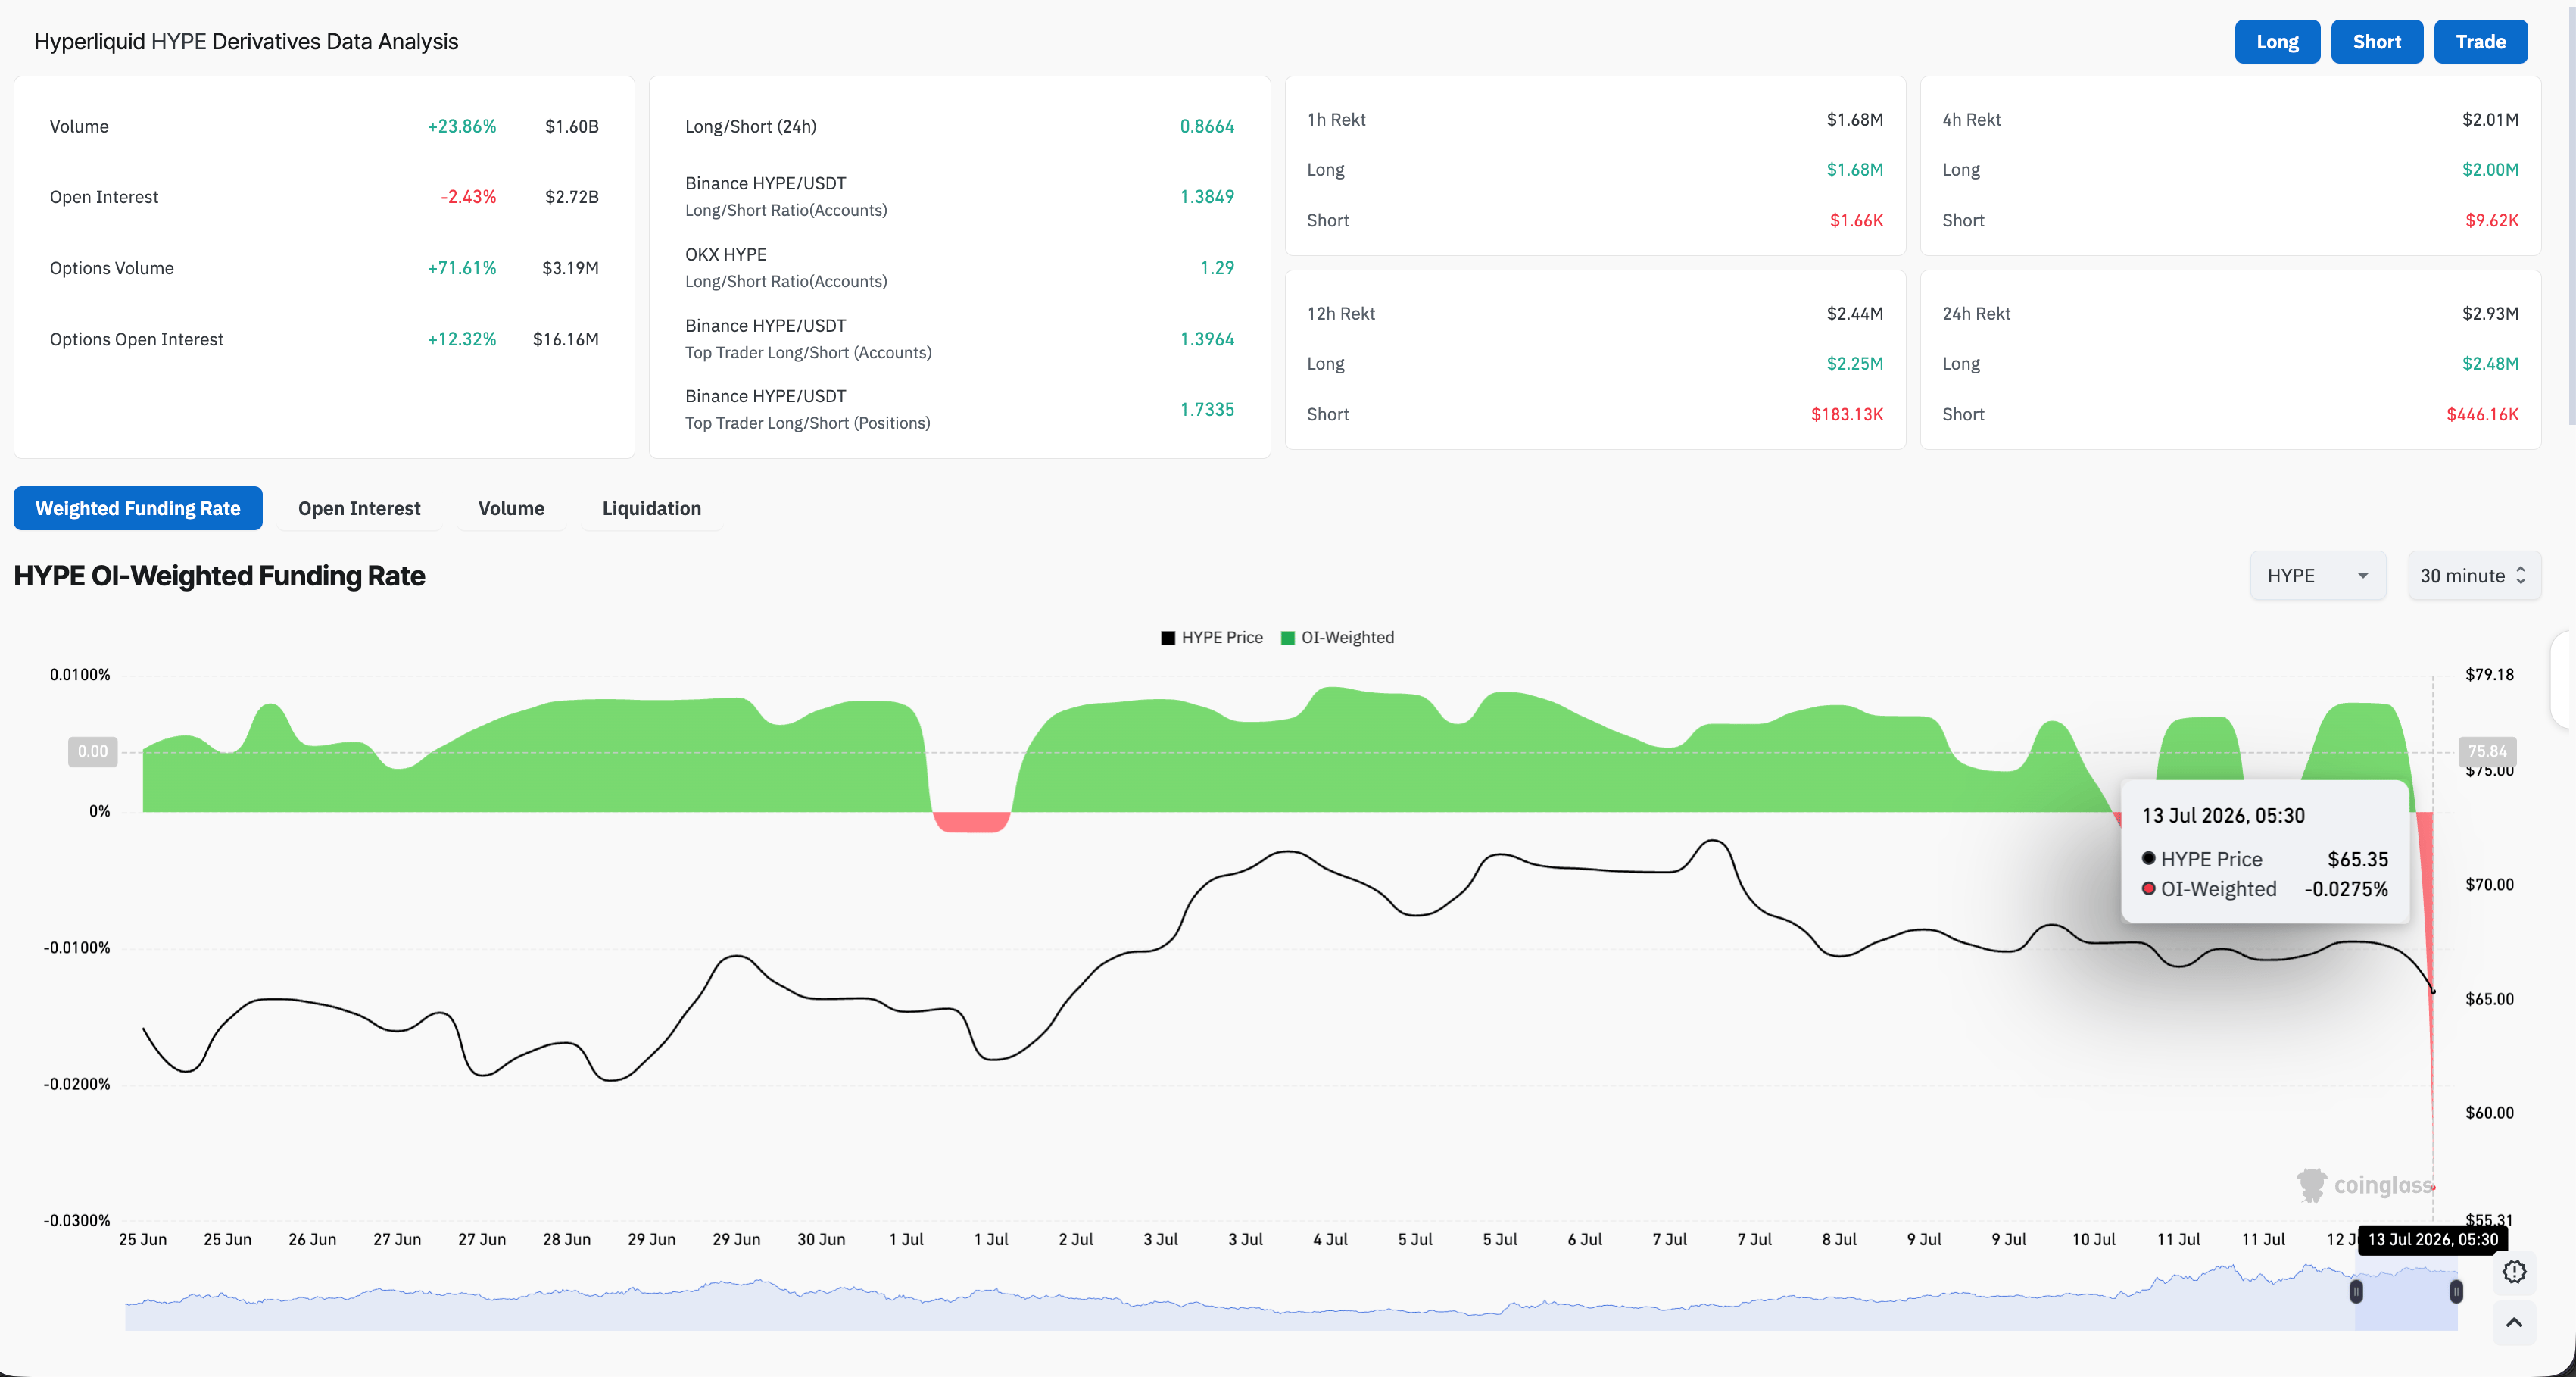Open the HYPE symbol dropdown
The width and height of the screenshot is (2576, 1377).
2317,576
